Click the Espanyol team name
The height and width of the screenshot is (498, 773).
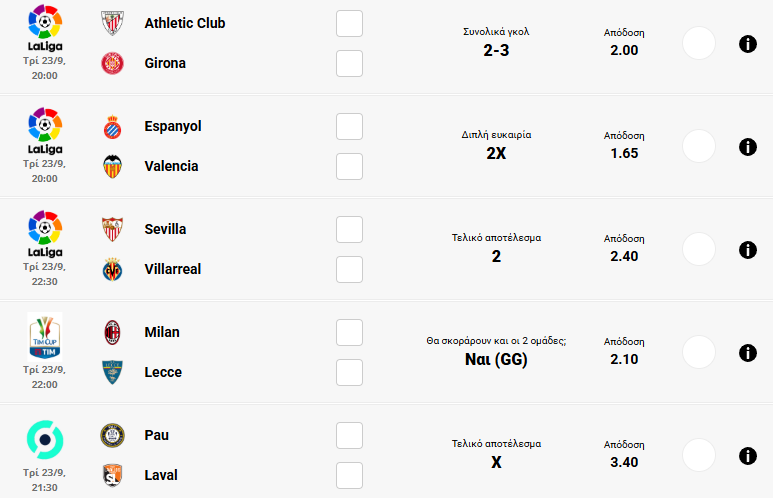tap(173, 126)
